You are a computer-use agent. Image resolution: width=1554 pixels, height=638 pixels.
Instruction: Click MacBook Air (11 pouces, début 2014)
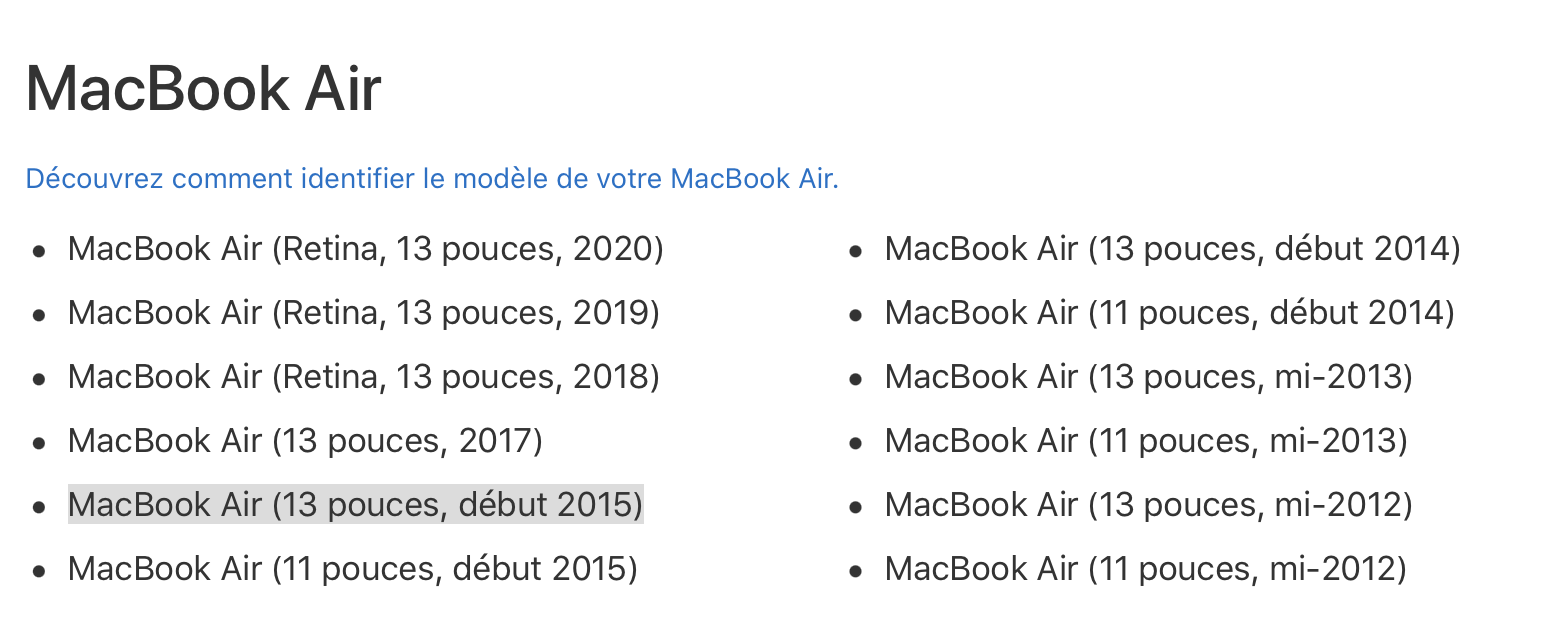(1169, 313)
